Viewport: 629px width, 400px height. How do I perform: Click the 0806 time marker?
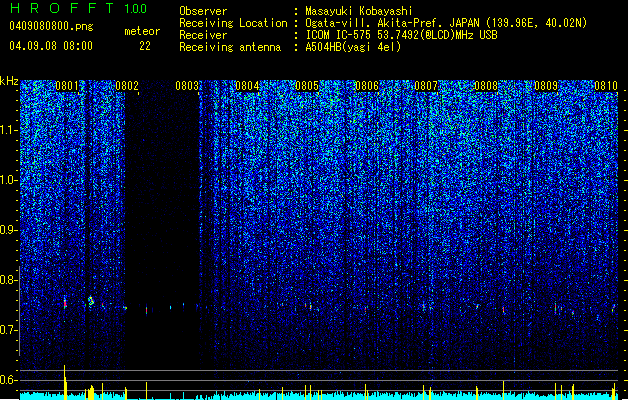tap(367, 86)
